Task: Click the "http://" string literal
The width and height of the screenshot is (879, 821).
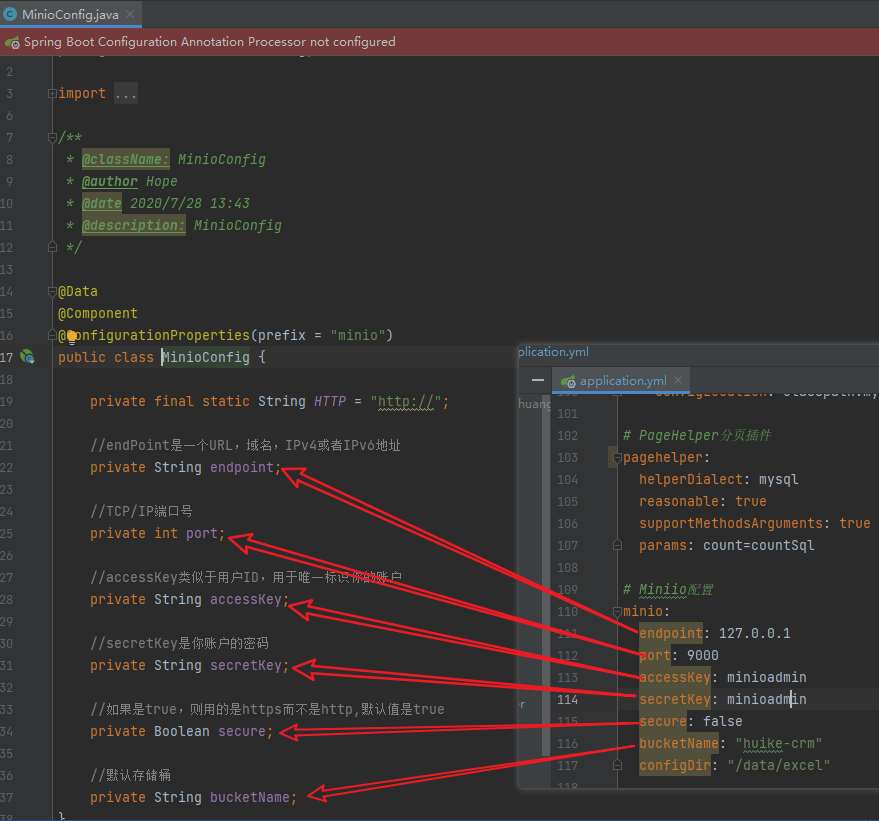Action: tap(405, 401)
